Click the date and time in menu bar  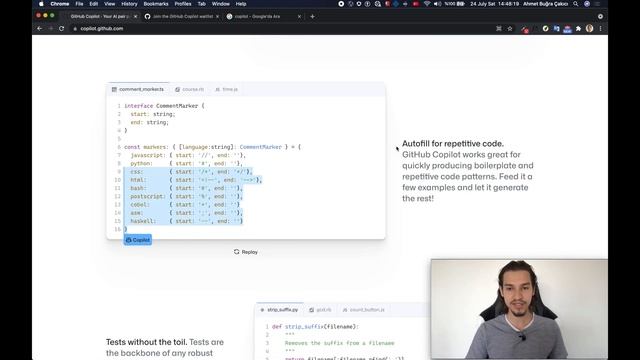tap(494, 4)
